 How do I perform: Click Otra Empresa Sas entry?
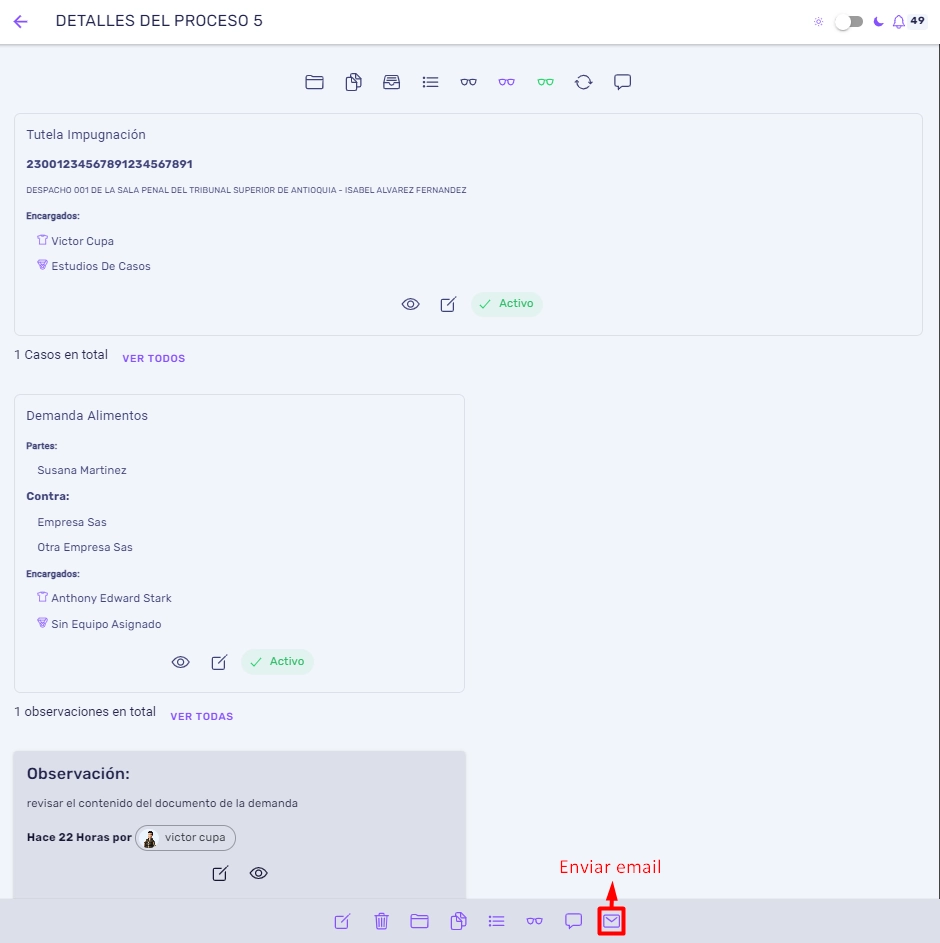click(x=85, y=547)
